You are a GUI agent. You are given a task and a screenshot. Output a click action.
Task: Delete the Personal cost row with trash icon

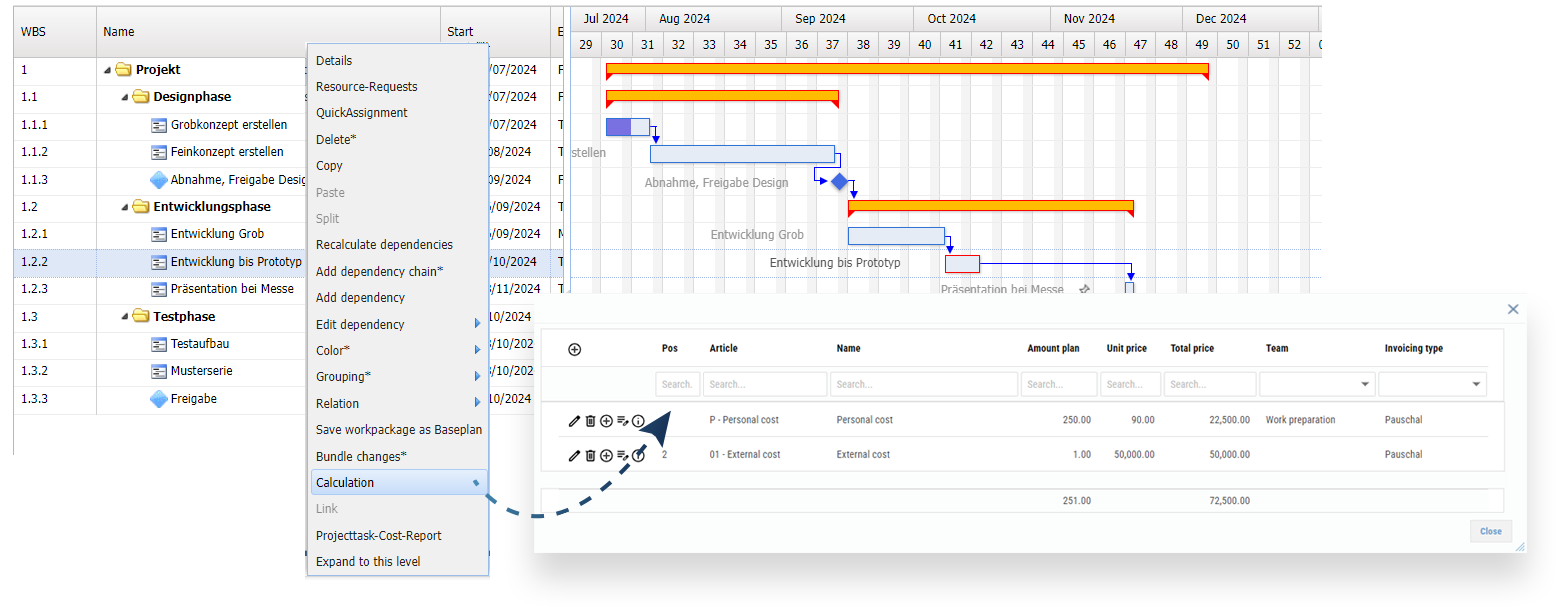tap(590, 421)
